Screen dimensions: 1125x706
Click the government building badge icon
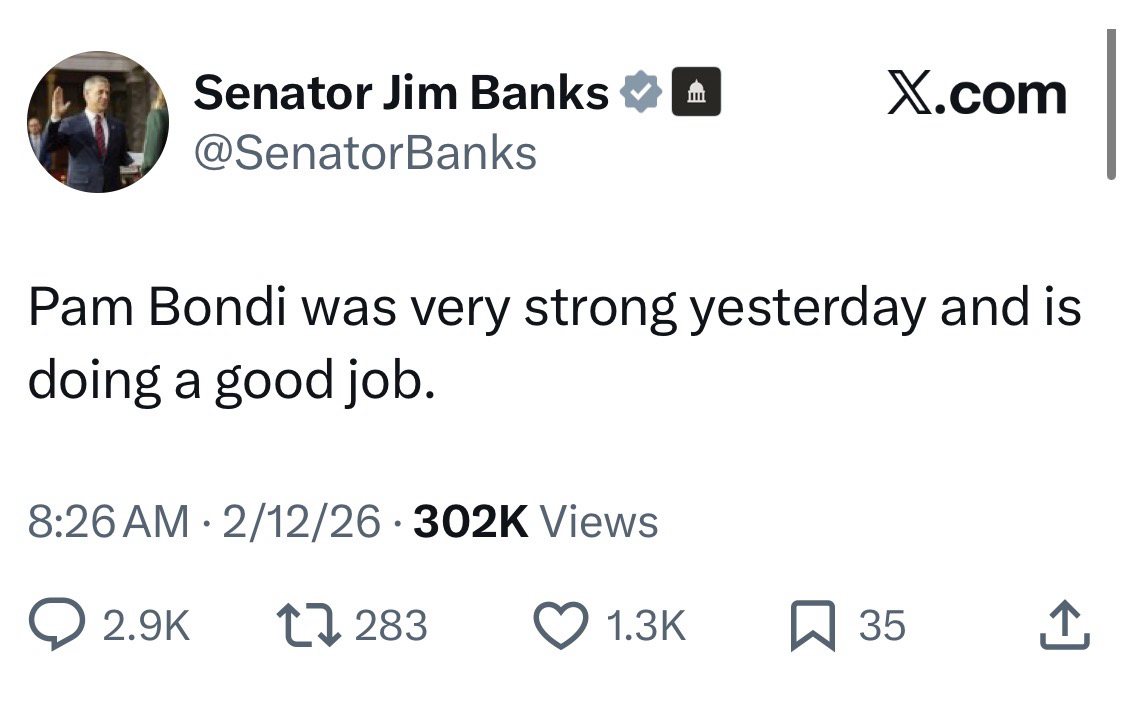pyautogui.click(x=697, y=95)
